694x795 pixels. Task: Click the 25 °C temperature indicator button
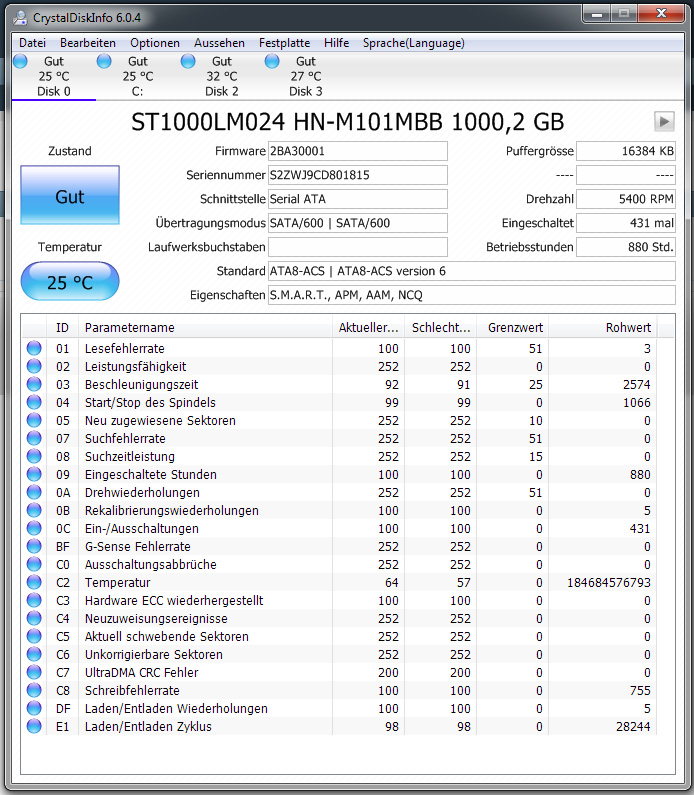point(69,282)
